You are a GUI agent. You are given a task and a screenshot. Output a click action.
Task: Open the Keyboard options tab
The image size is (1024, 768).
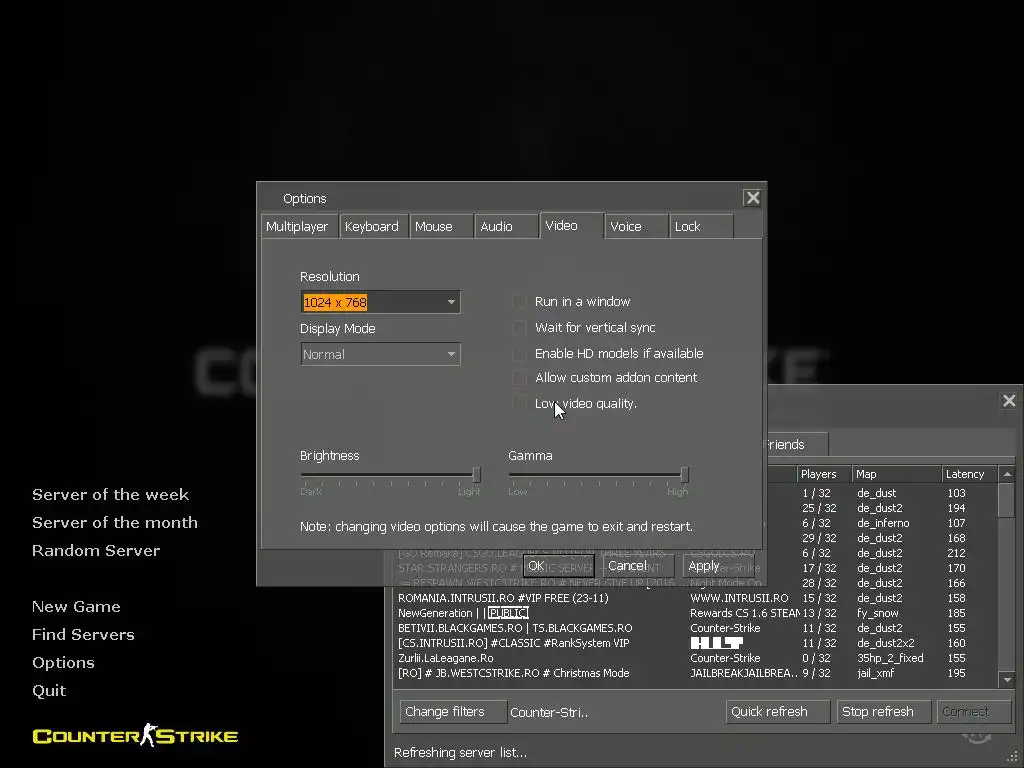click(374, 227)
